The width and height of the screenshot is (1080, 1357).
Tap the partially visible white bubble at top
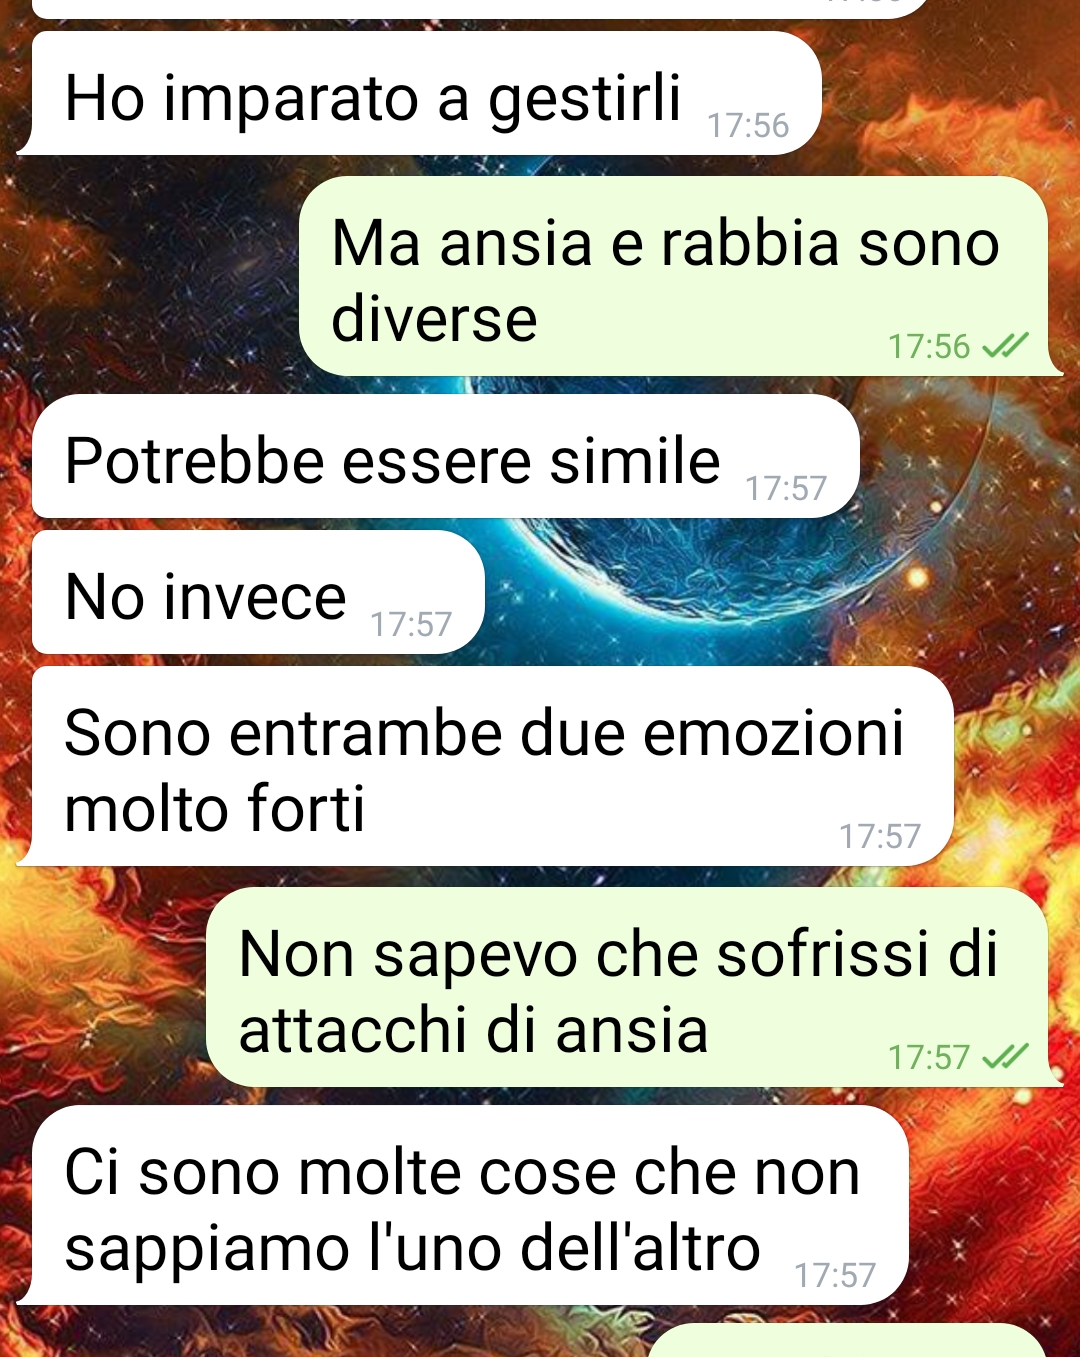(480, 8)
